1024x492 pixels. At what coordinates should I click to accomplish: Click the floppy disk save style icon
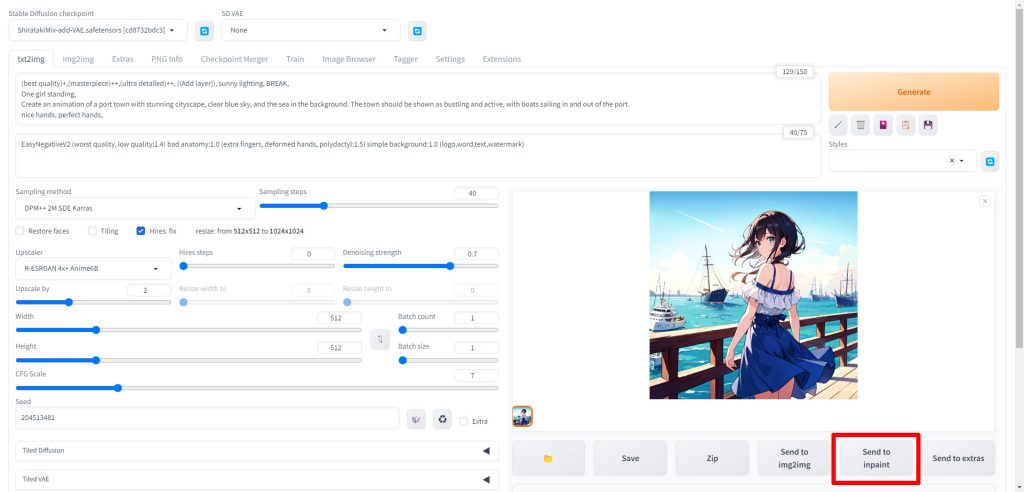(x=928, y=125)
